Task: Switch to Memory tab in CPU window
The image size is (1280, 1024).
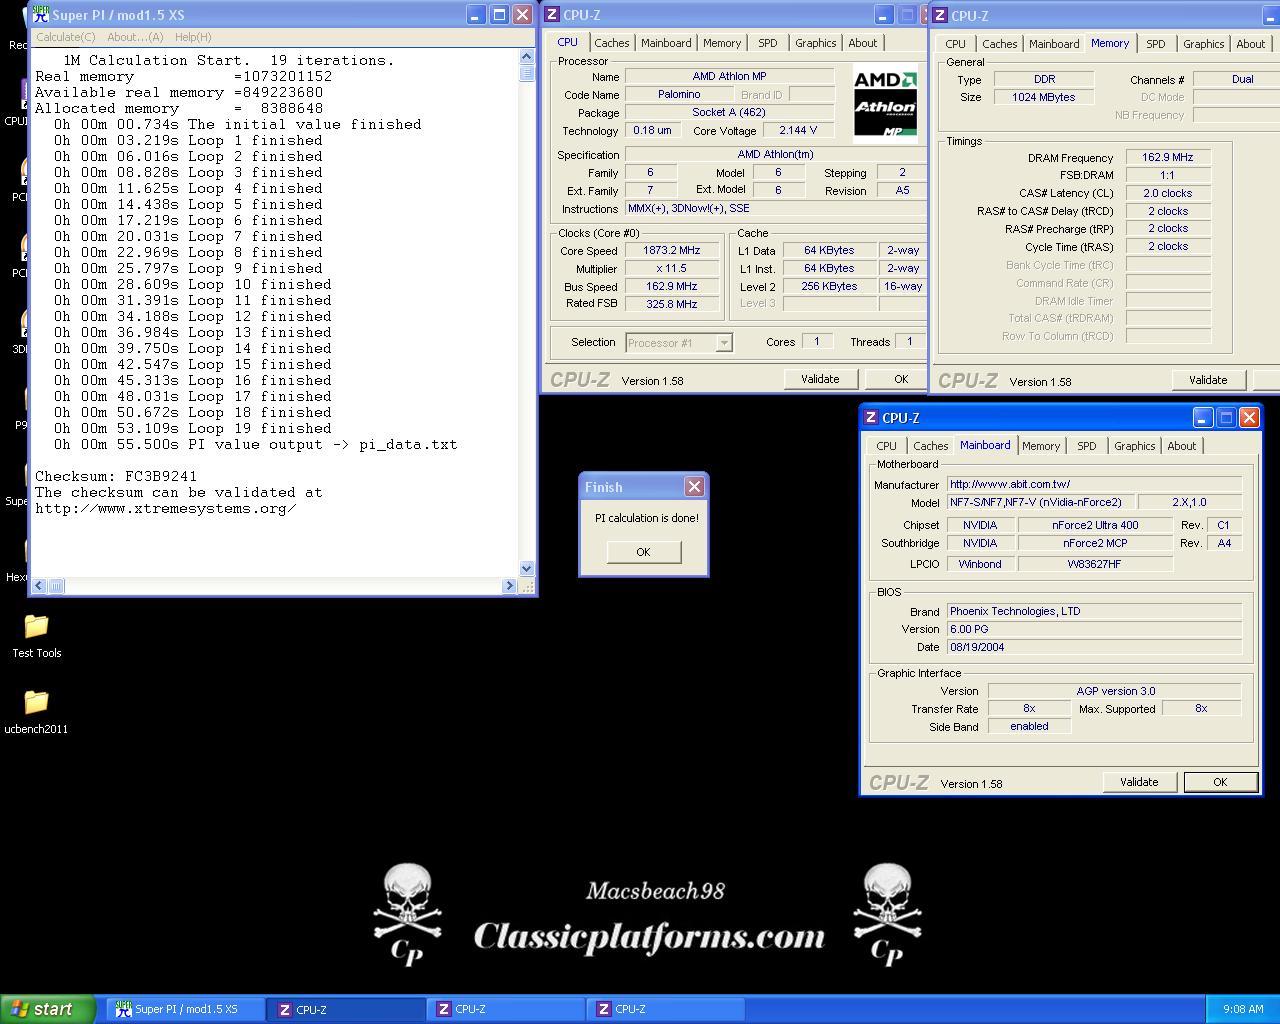Action: point(722,43)
